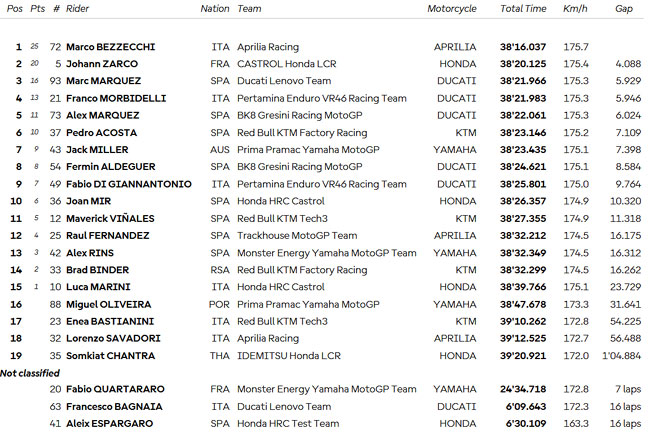Select Brad BINDER row name
Image resolution: width=650 pixels, height=437 pixels.
(x=98, y=270)
